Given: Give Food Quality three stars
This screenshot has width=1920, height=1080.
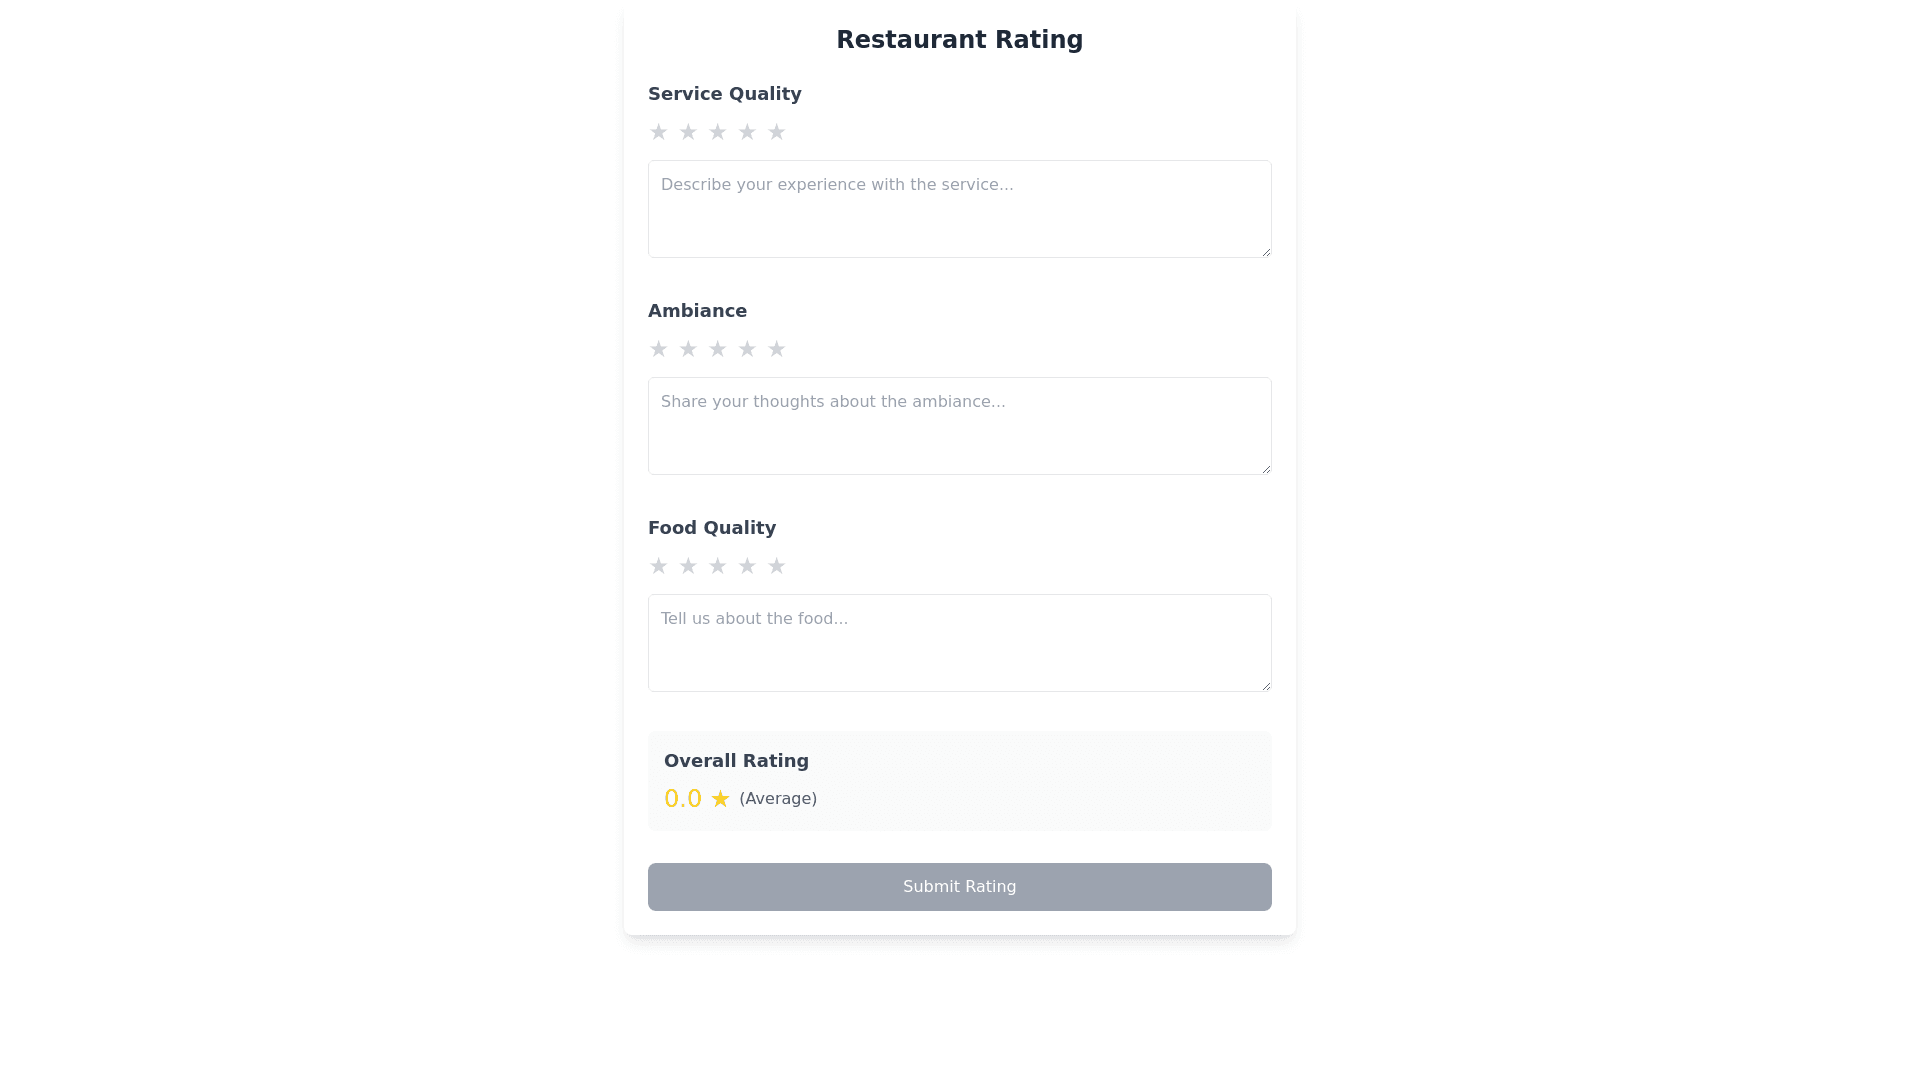Looking at the screenshot, I should point(717,566).
